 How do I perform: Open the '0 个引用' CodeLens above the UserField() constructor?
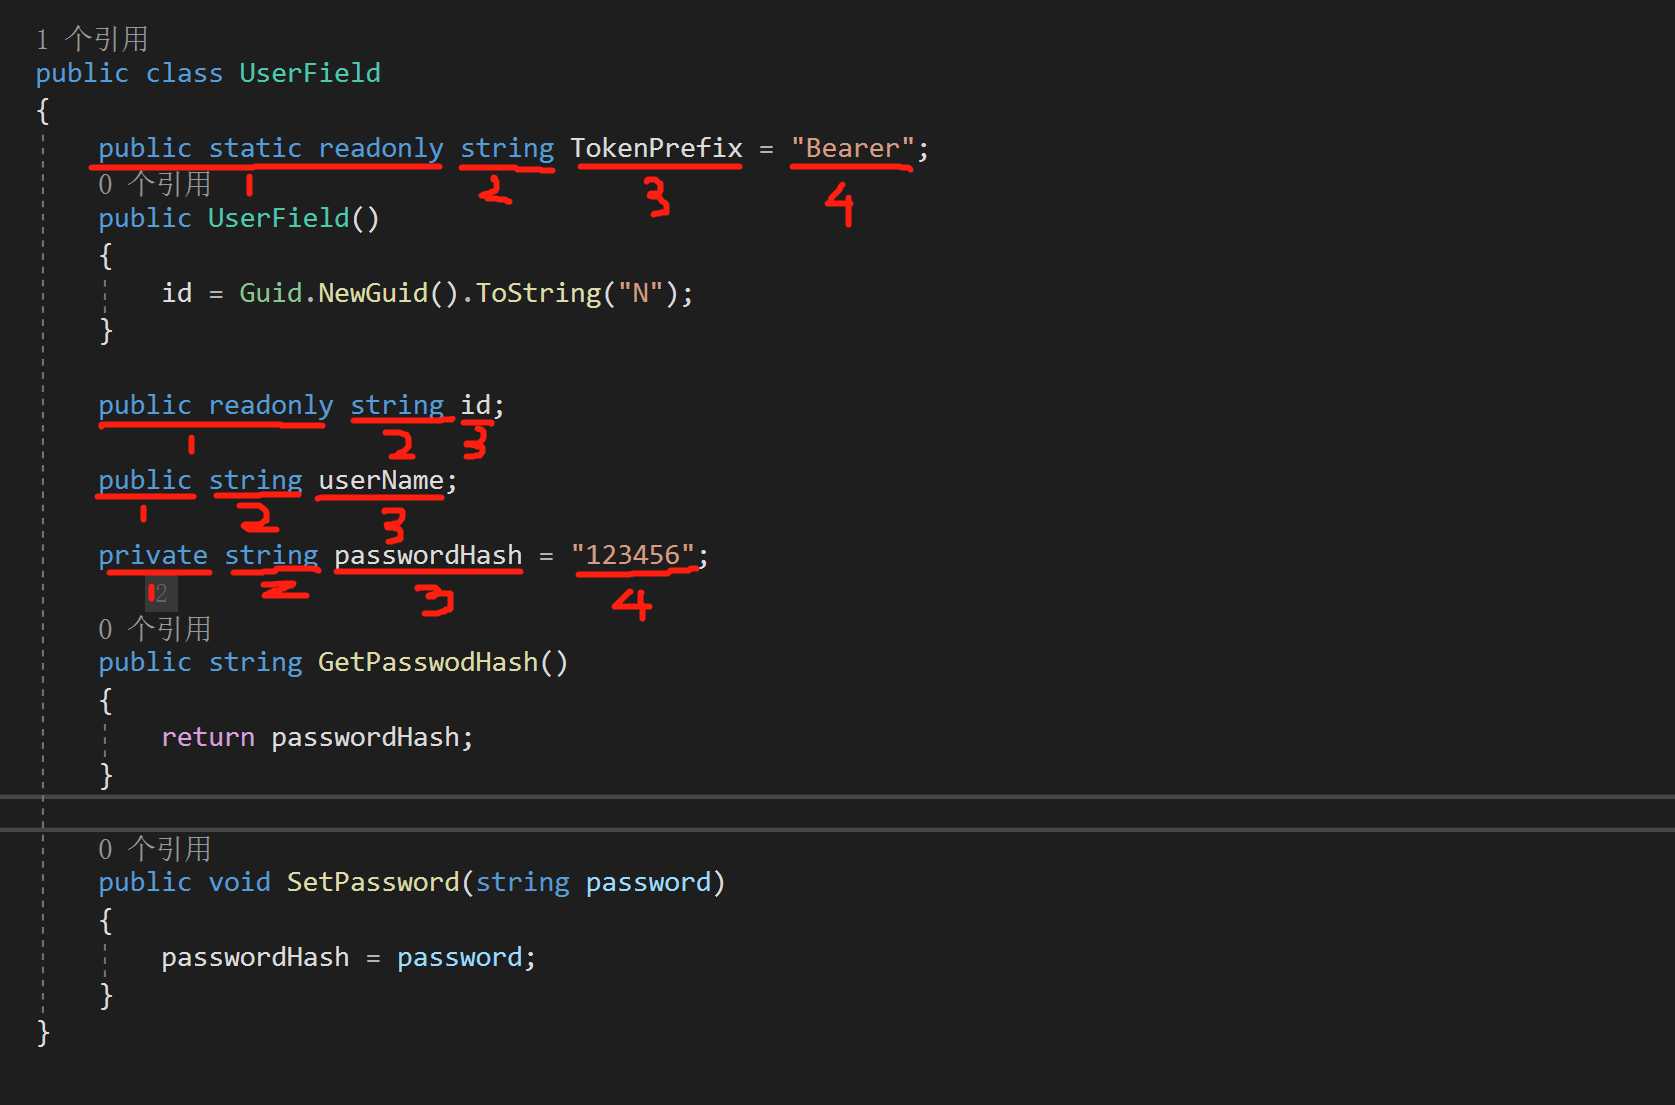[x=155, y=184]
